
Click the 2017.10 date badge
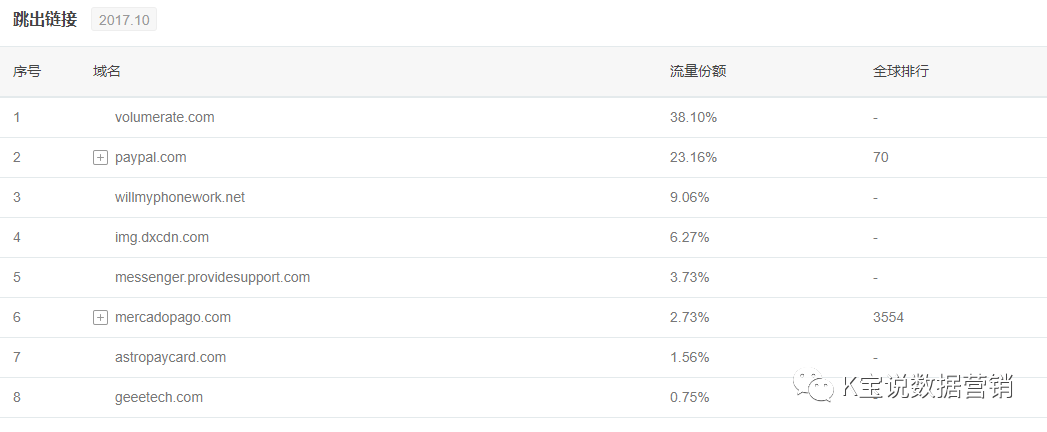pyautogui.click(x=124, y=20)
